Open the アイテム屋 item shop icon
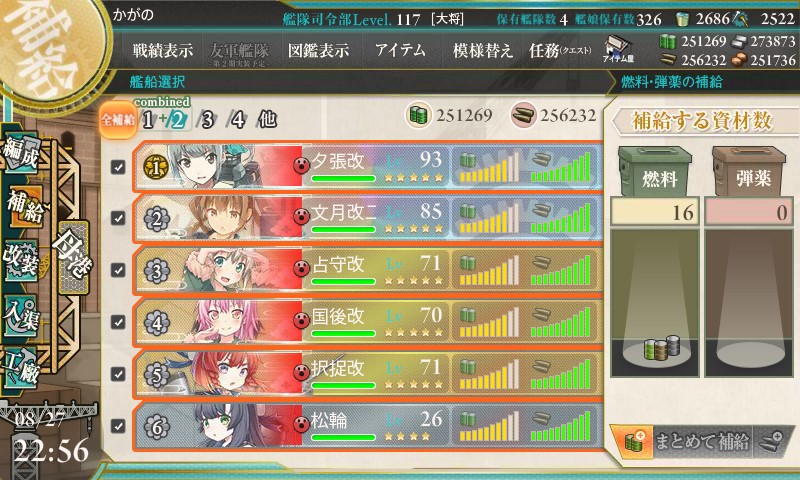Screen dimensions: 800x480 (x=618, y=49)
